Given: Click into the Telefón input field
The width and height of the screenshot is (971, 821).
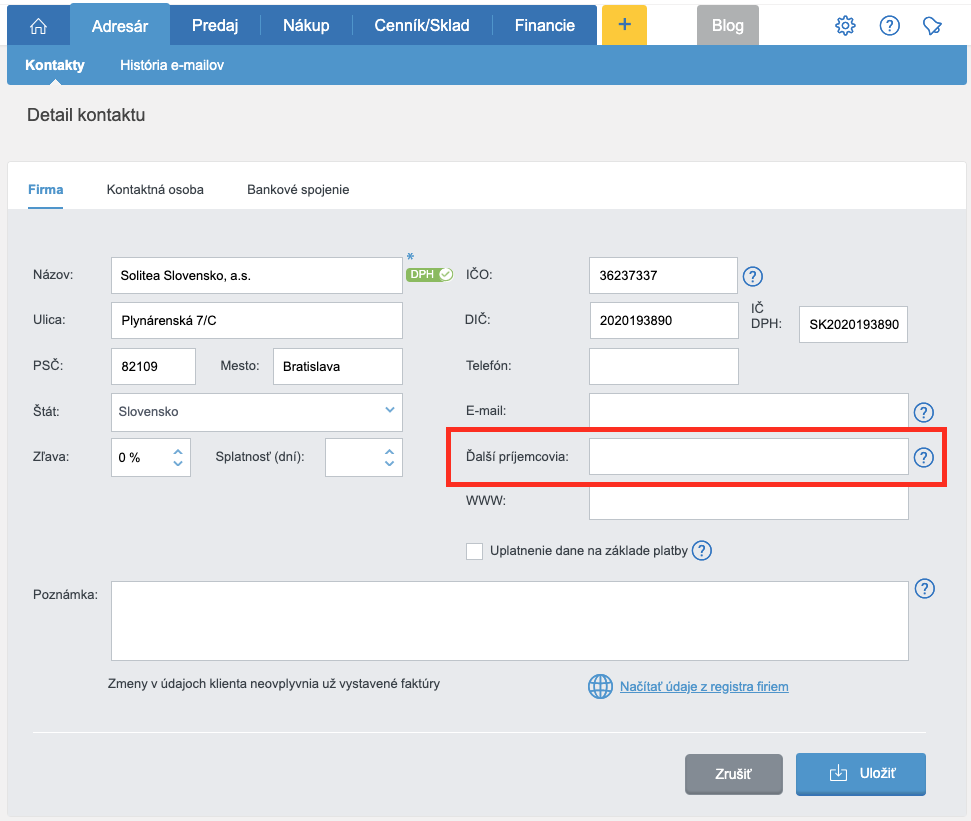Looking at the screenshot, I should [x=664, y=366].
